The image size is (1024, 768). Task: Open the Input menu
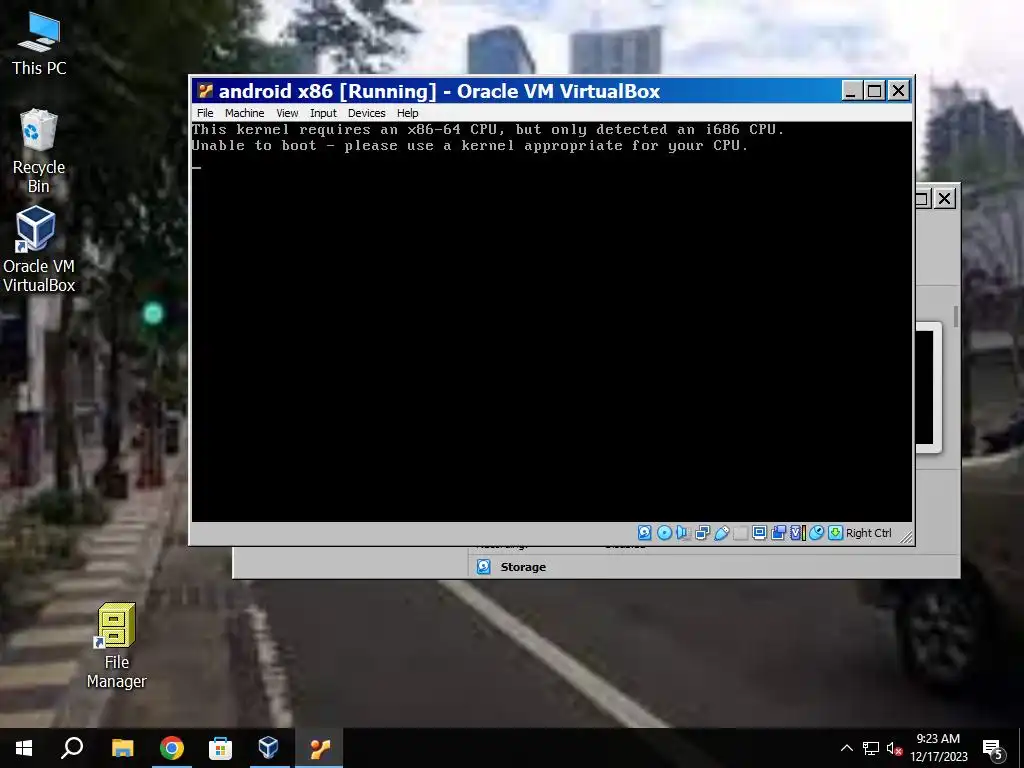[x=323, y=113]
